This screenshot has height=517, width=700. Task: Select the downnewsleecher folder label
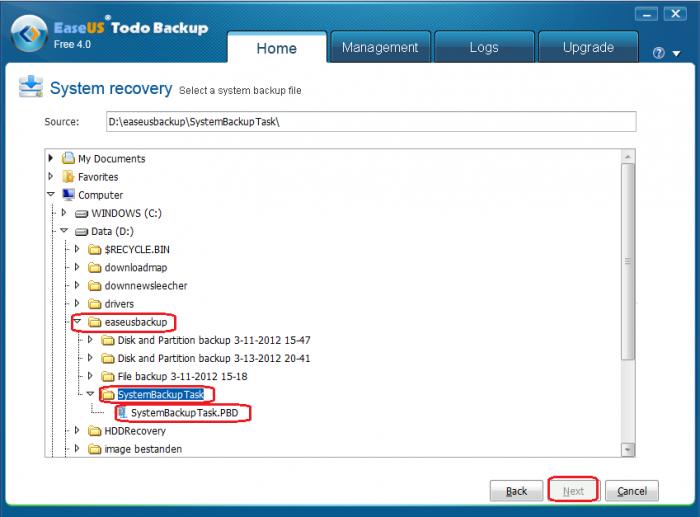[x=146, y=286]
